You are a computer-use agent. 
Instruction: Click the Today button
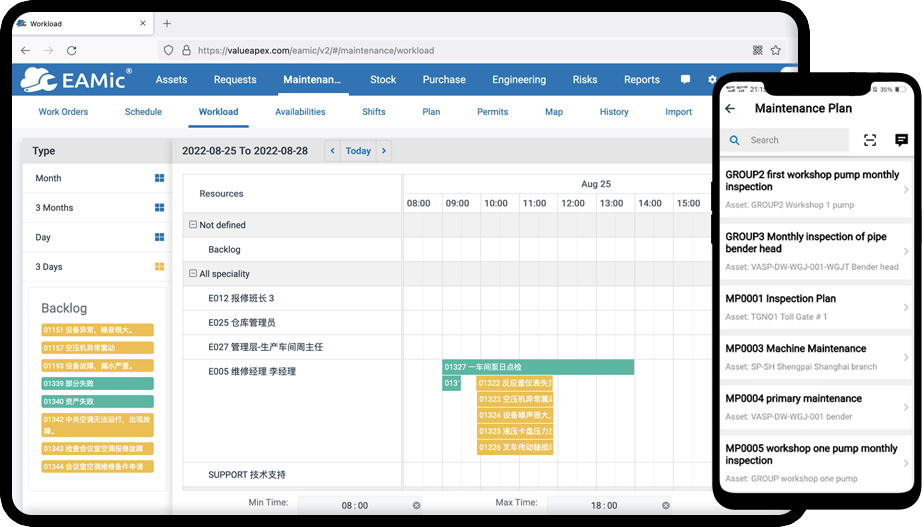(x=358, y=151)
